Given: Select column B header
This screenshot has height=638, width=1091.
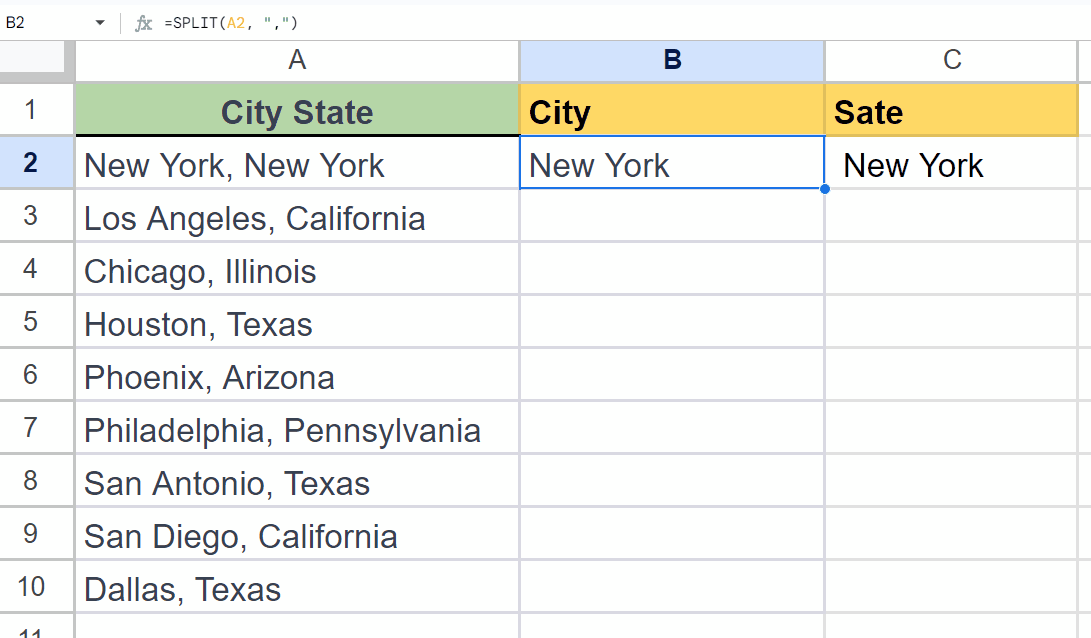Looking at the screenshot, I should click(671, 60).
